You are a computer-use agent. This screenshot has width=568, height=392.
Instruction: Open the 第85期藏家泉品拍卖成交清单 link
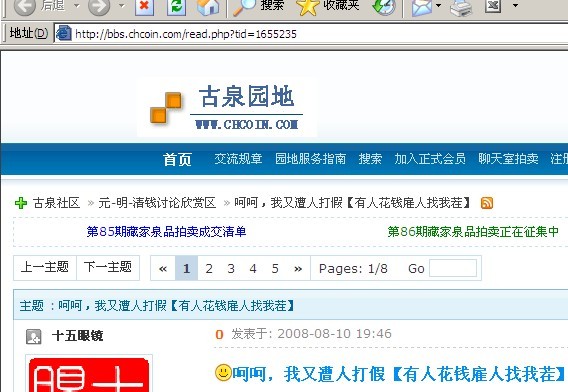pyautogui.click(x=166, y=232)
